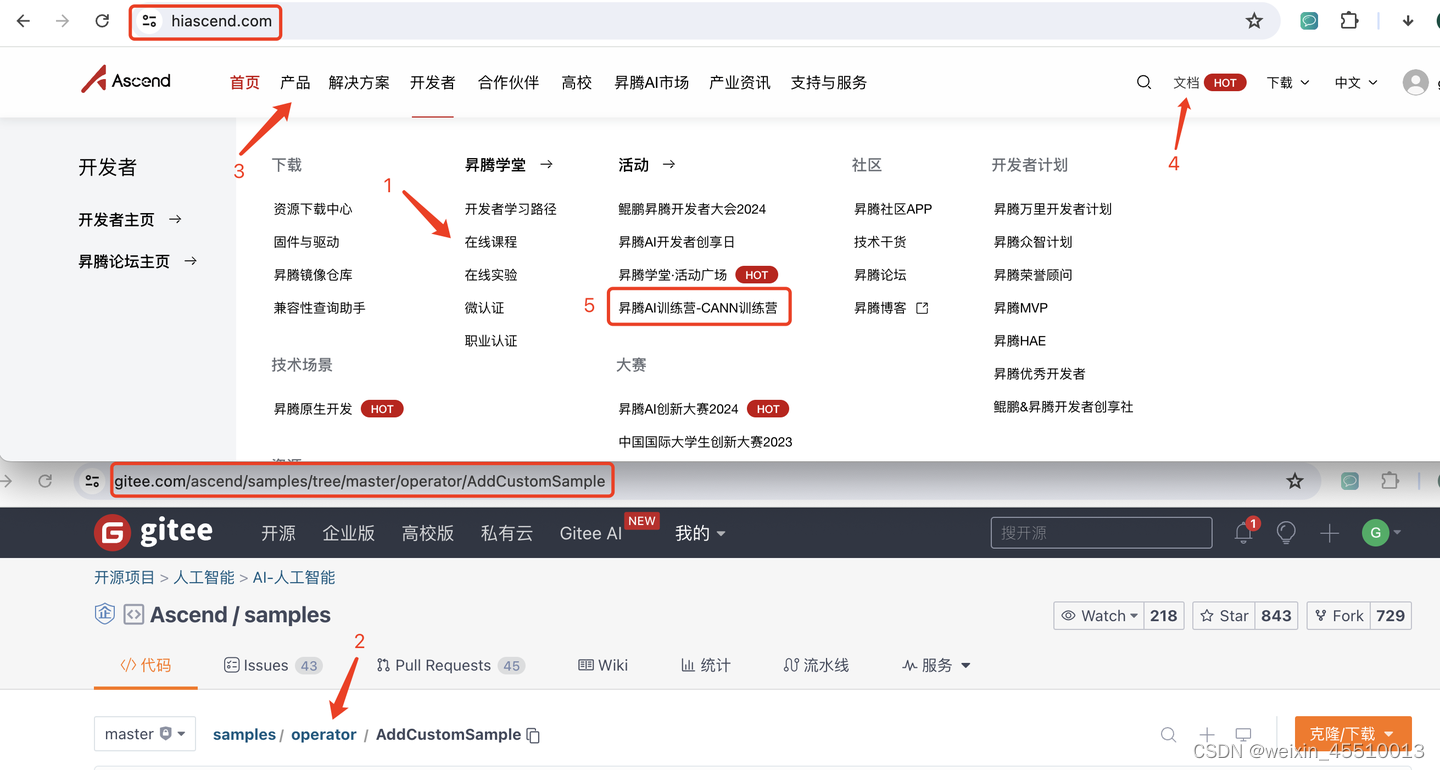Switch to the Pull Requests tab
1440x770 pixels.
[450, 665]
